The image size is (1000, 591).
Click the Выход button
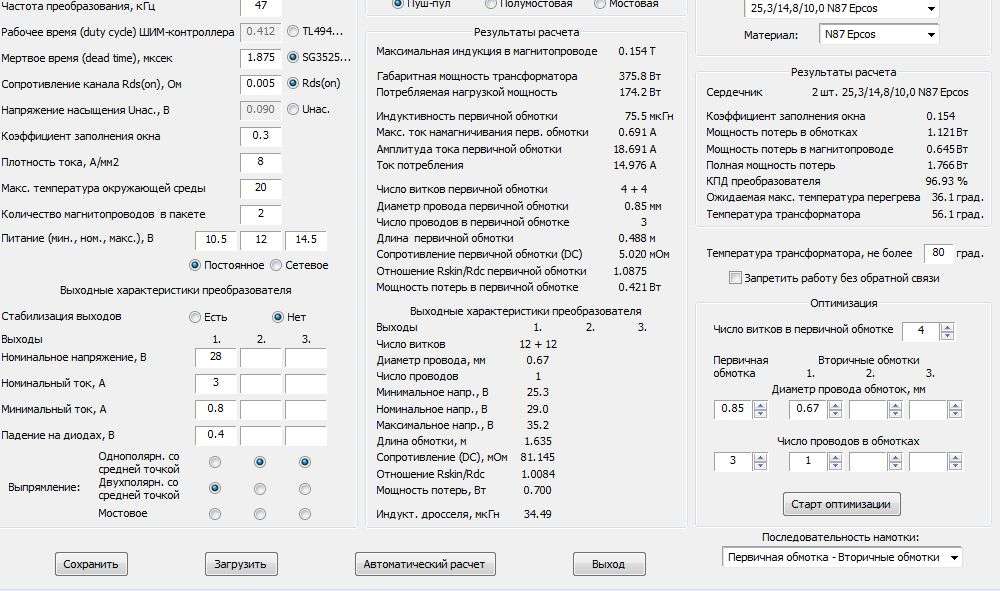(608, 564)
